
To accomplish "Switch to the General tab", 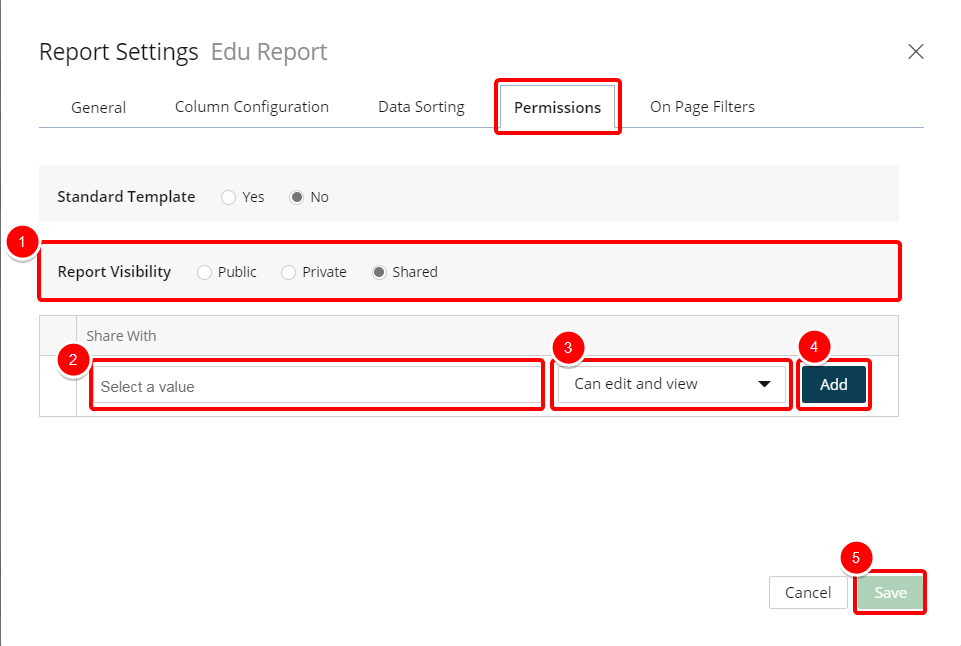I will (99, 107).
